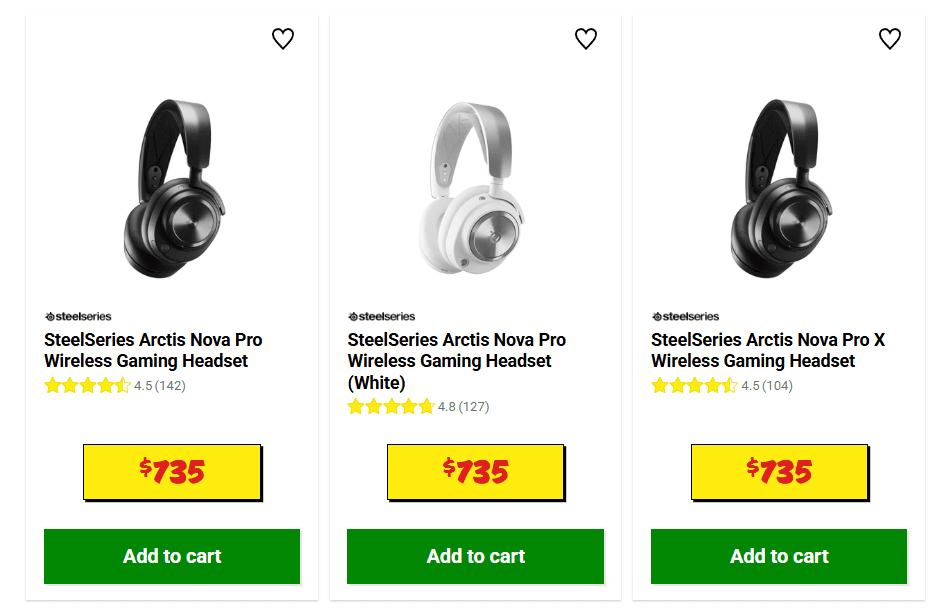933x608 pixels.
Task: Toggle wishlist heart on white Arctis Nova Pro
Action: 586,39
